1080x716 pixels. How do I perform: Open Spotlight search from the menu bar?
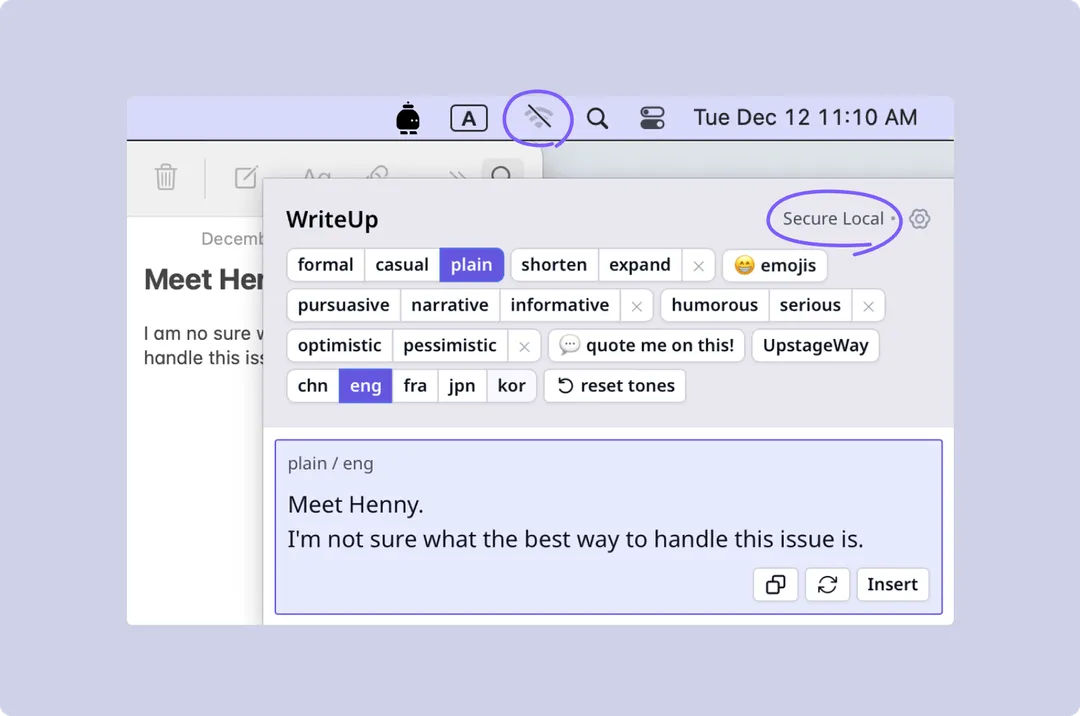[x=597, y=117]
